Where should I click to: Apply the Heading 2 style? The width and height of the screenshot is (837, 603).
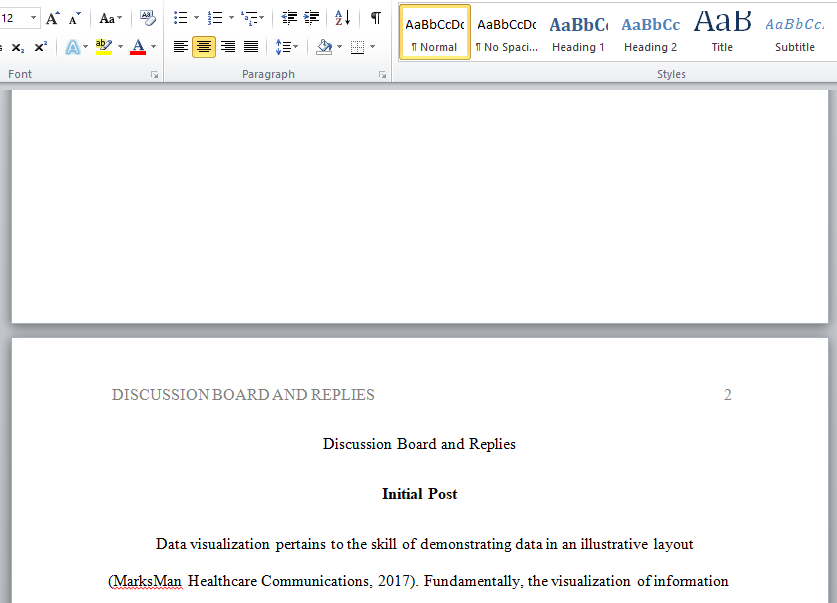(650, 33)
